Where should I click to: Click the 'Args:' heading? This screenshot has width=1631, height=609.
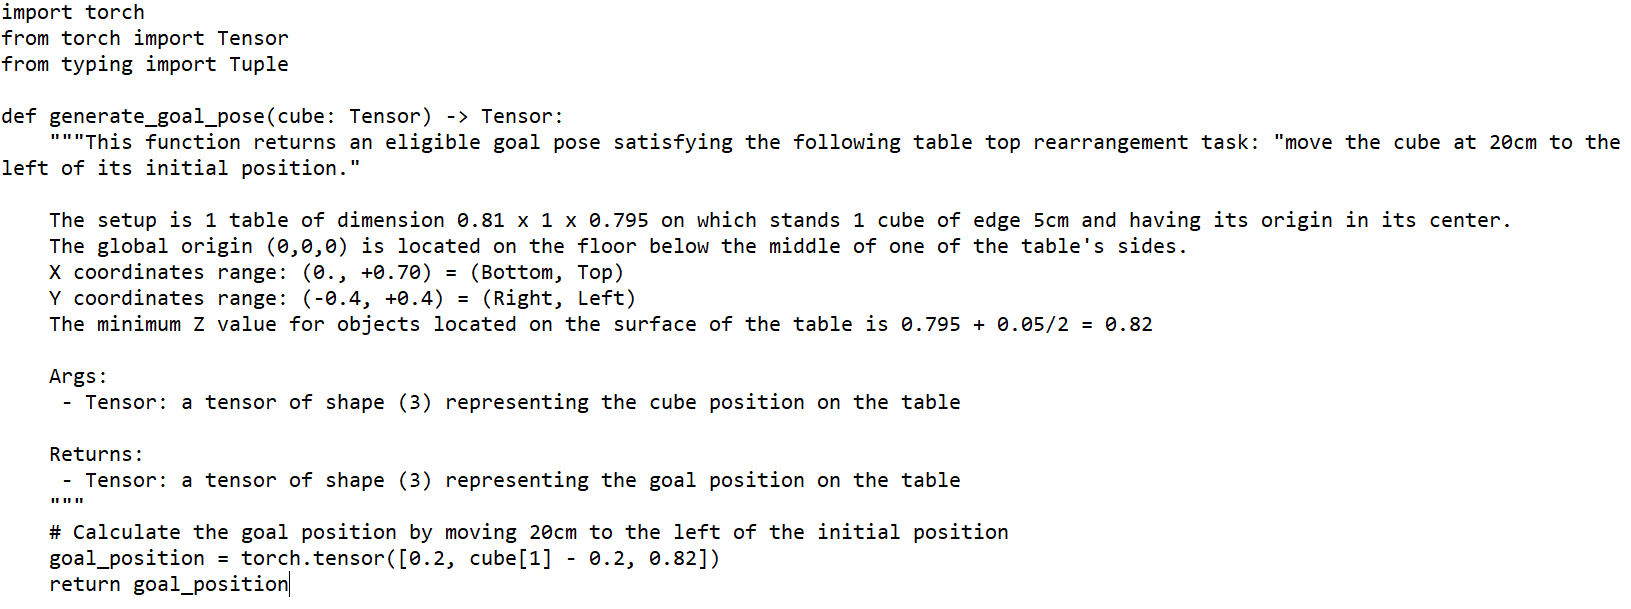point(79,377)
